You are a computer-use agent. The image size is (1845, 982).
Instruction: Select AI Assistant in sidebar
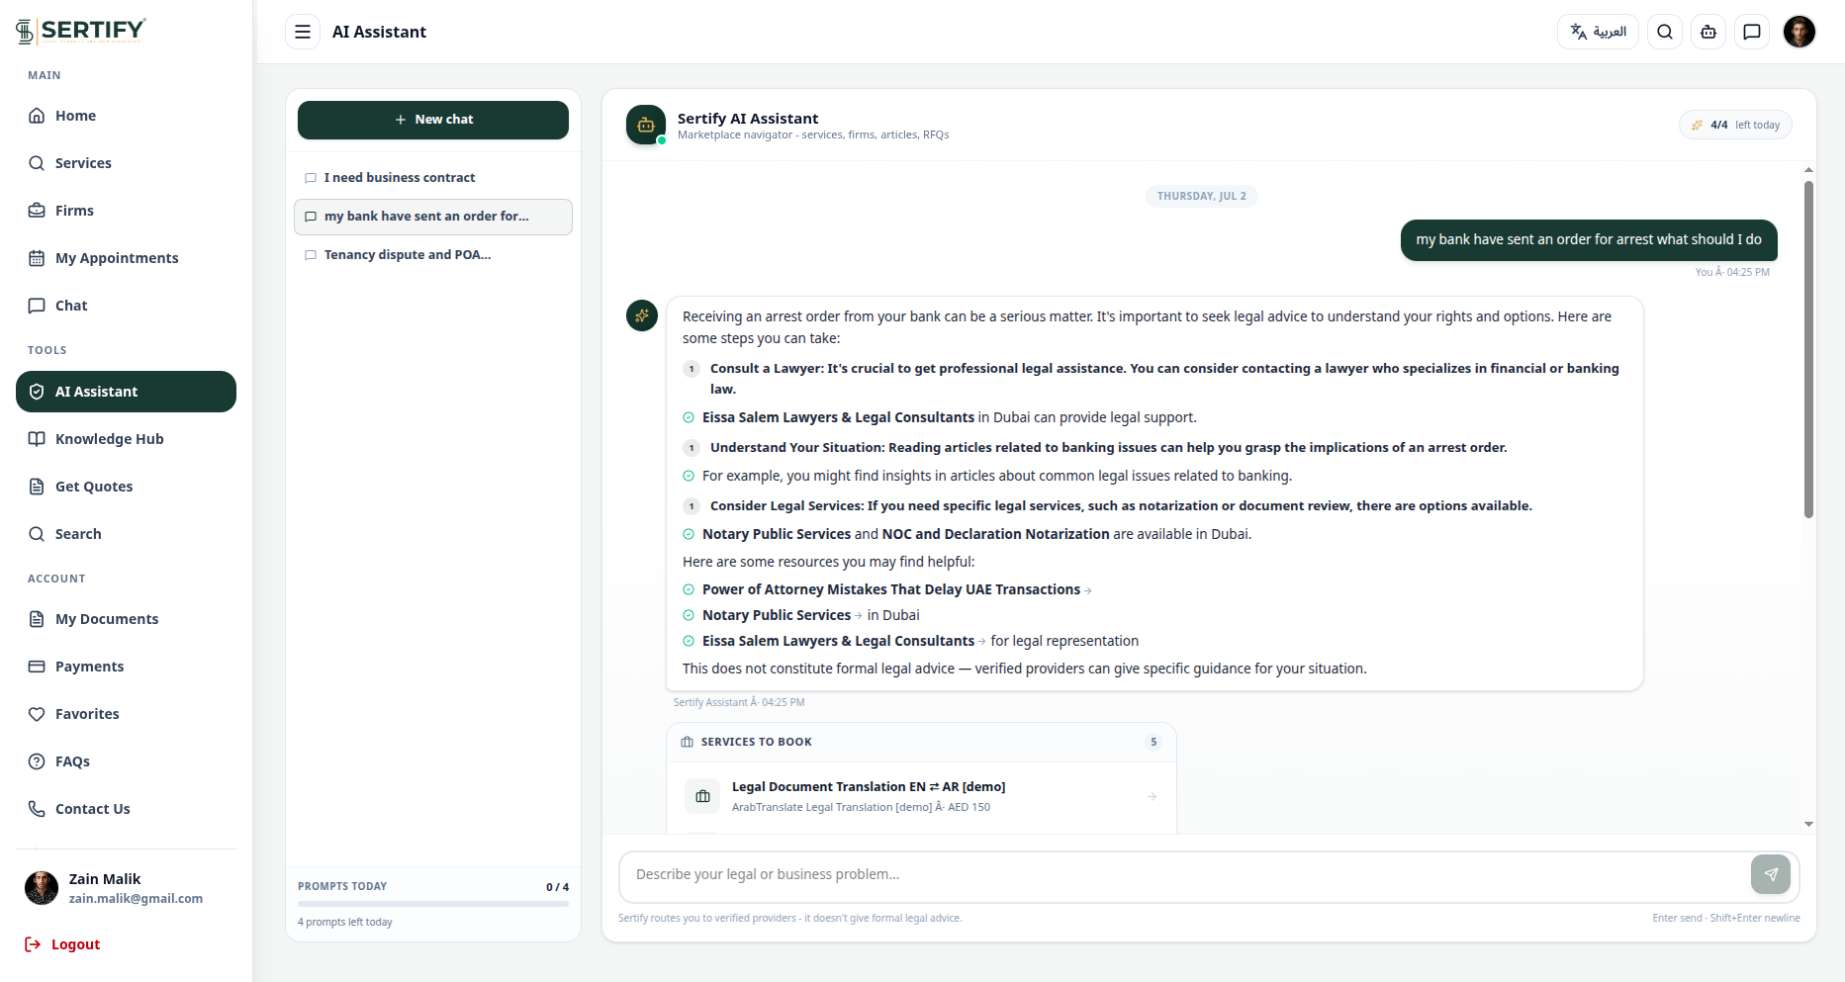[x=126, y=392]
